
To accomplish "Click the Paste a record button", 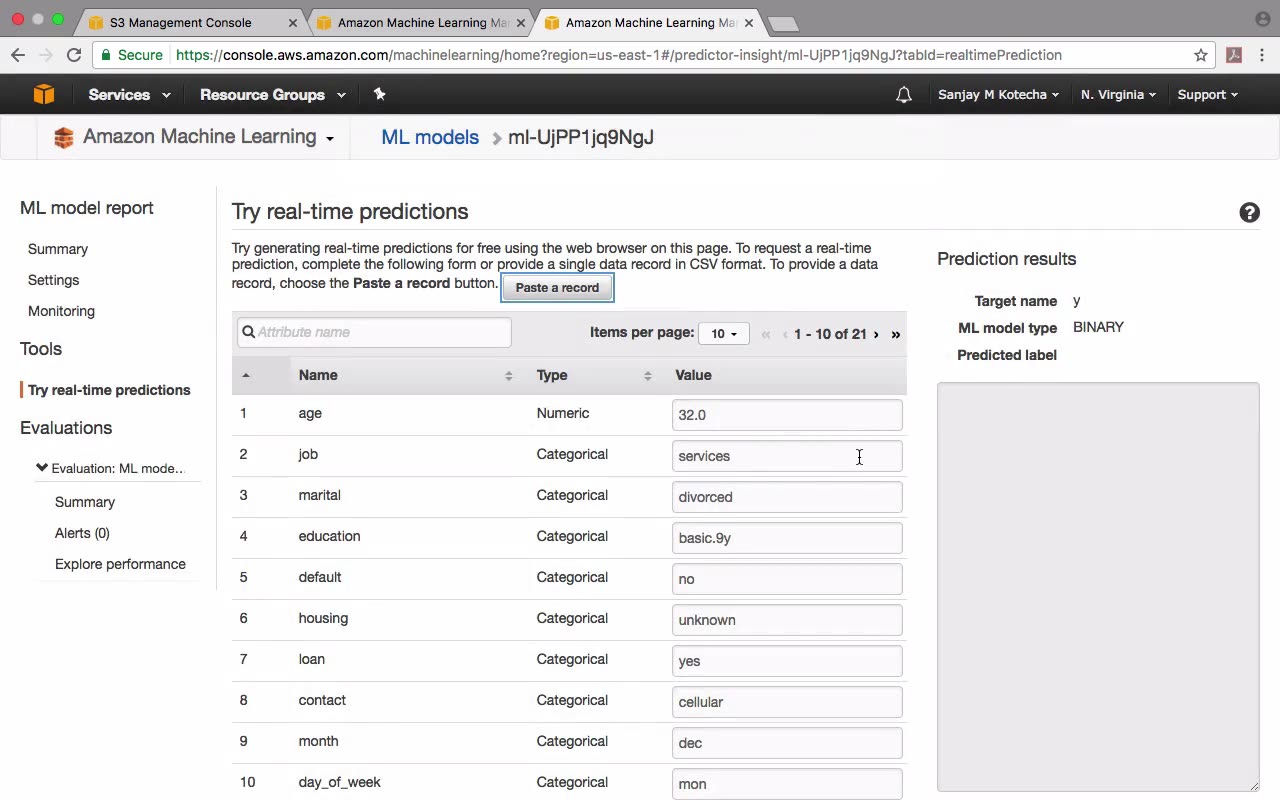I will click(x=557, y=288).
